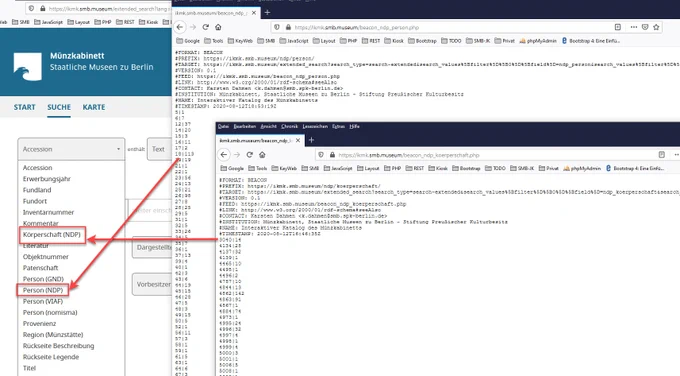Image resolution: width=680 pixels, height=376 pixels.
Task: Click the Pocket icon in person window
Action: point(645,27)
